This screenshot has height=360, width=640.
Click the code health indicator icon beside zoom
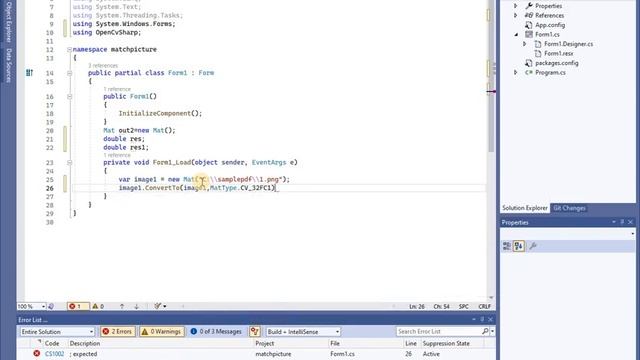[x=51, y=306]
